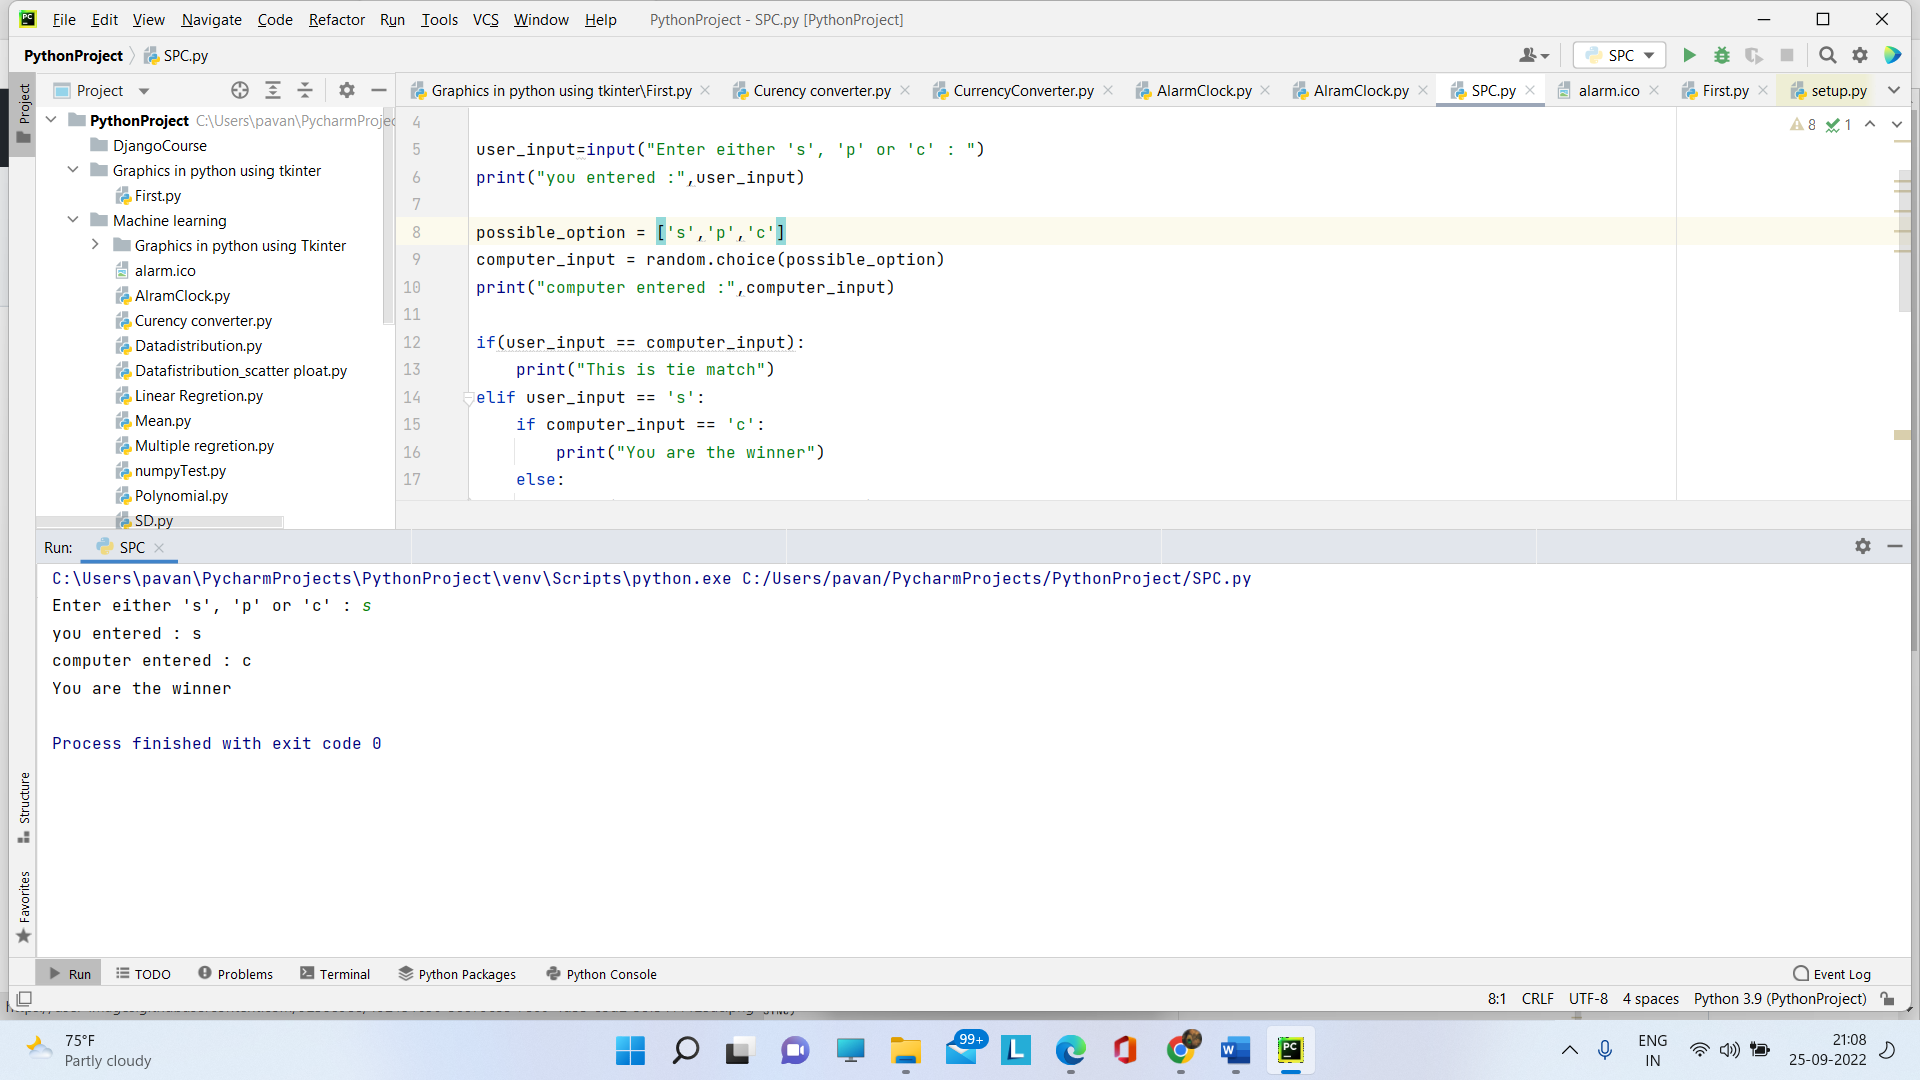This screenshot has height=1080, width=1920.
Task: Go to next highlighted error arrow
Action: (1897, 124)
